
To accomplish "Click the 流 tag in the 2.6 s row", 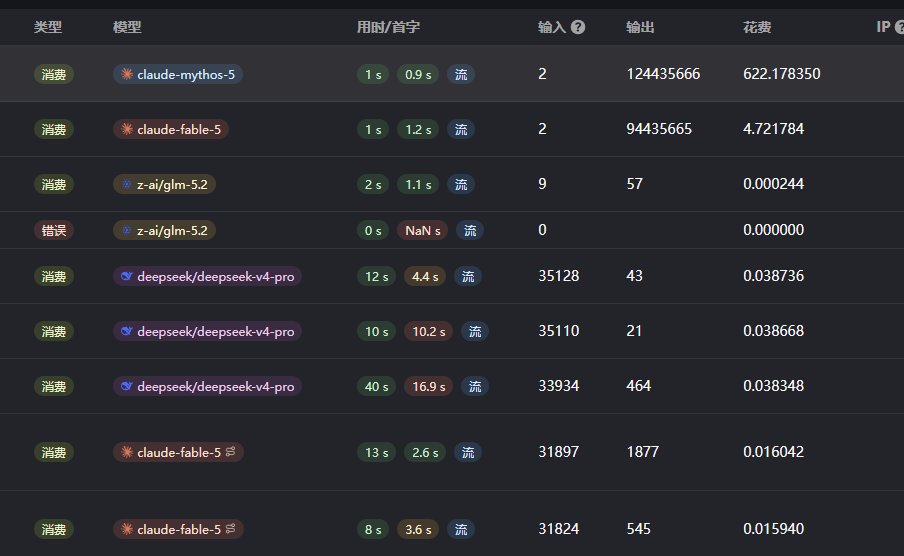I will (468, 452).
